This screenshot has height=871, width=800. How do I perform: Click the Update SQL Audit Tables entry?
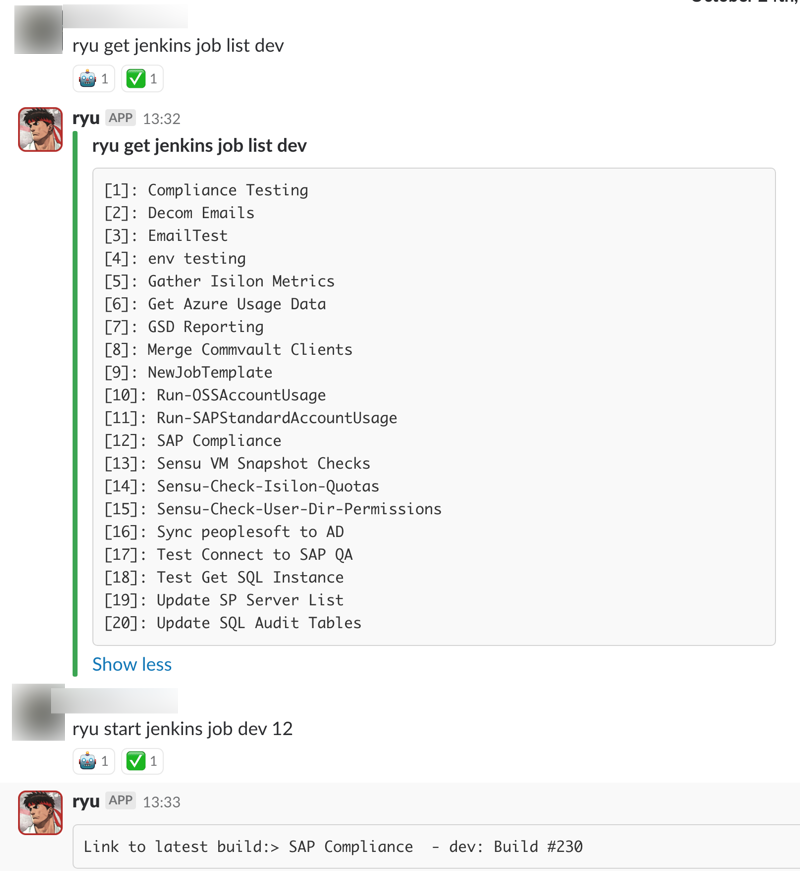(x=233, y=623)
